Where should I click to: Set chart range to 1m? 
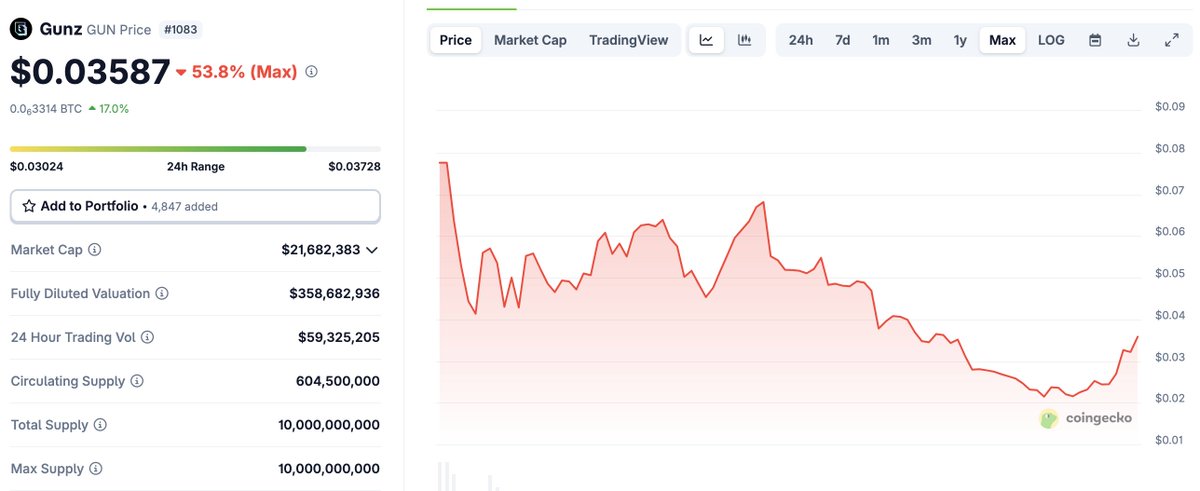(x=881, y=40)
